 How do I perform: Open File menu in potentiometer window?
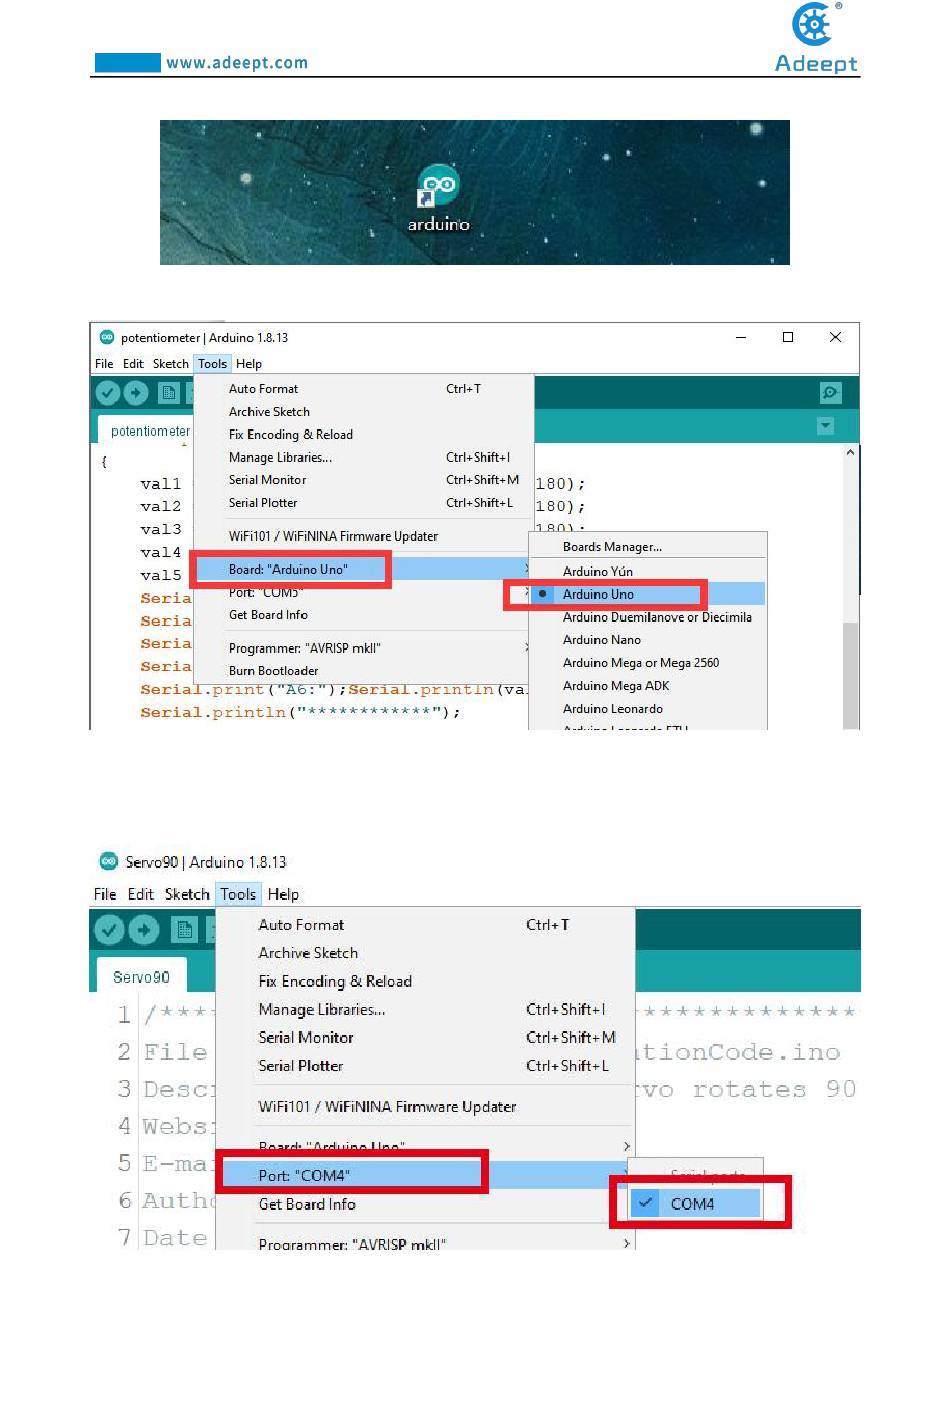pos(104,364)
